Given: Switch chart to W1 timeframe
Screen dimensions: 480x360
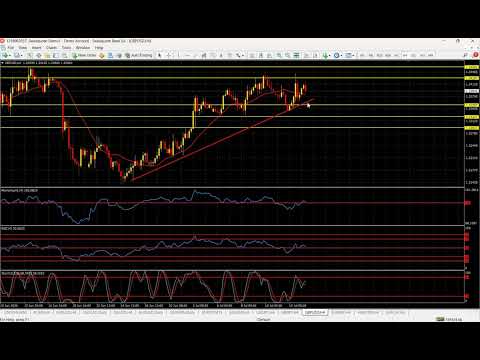Looking at the screenshot, I should [x=422, y=55].
